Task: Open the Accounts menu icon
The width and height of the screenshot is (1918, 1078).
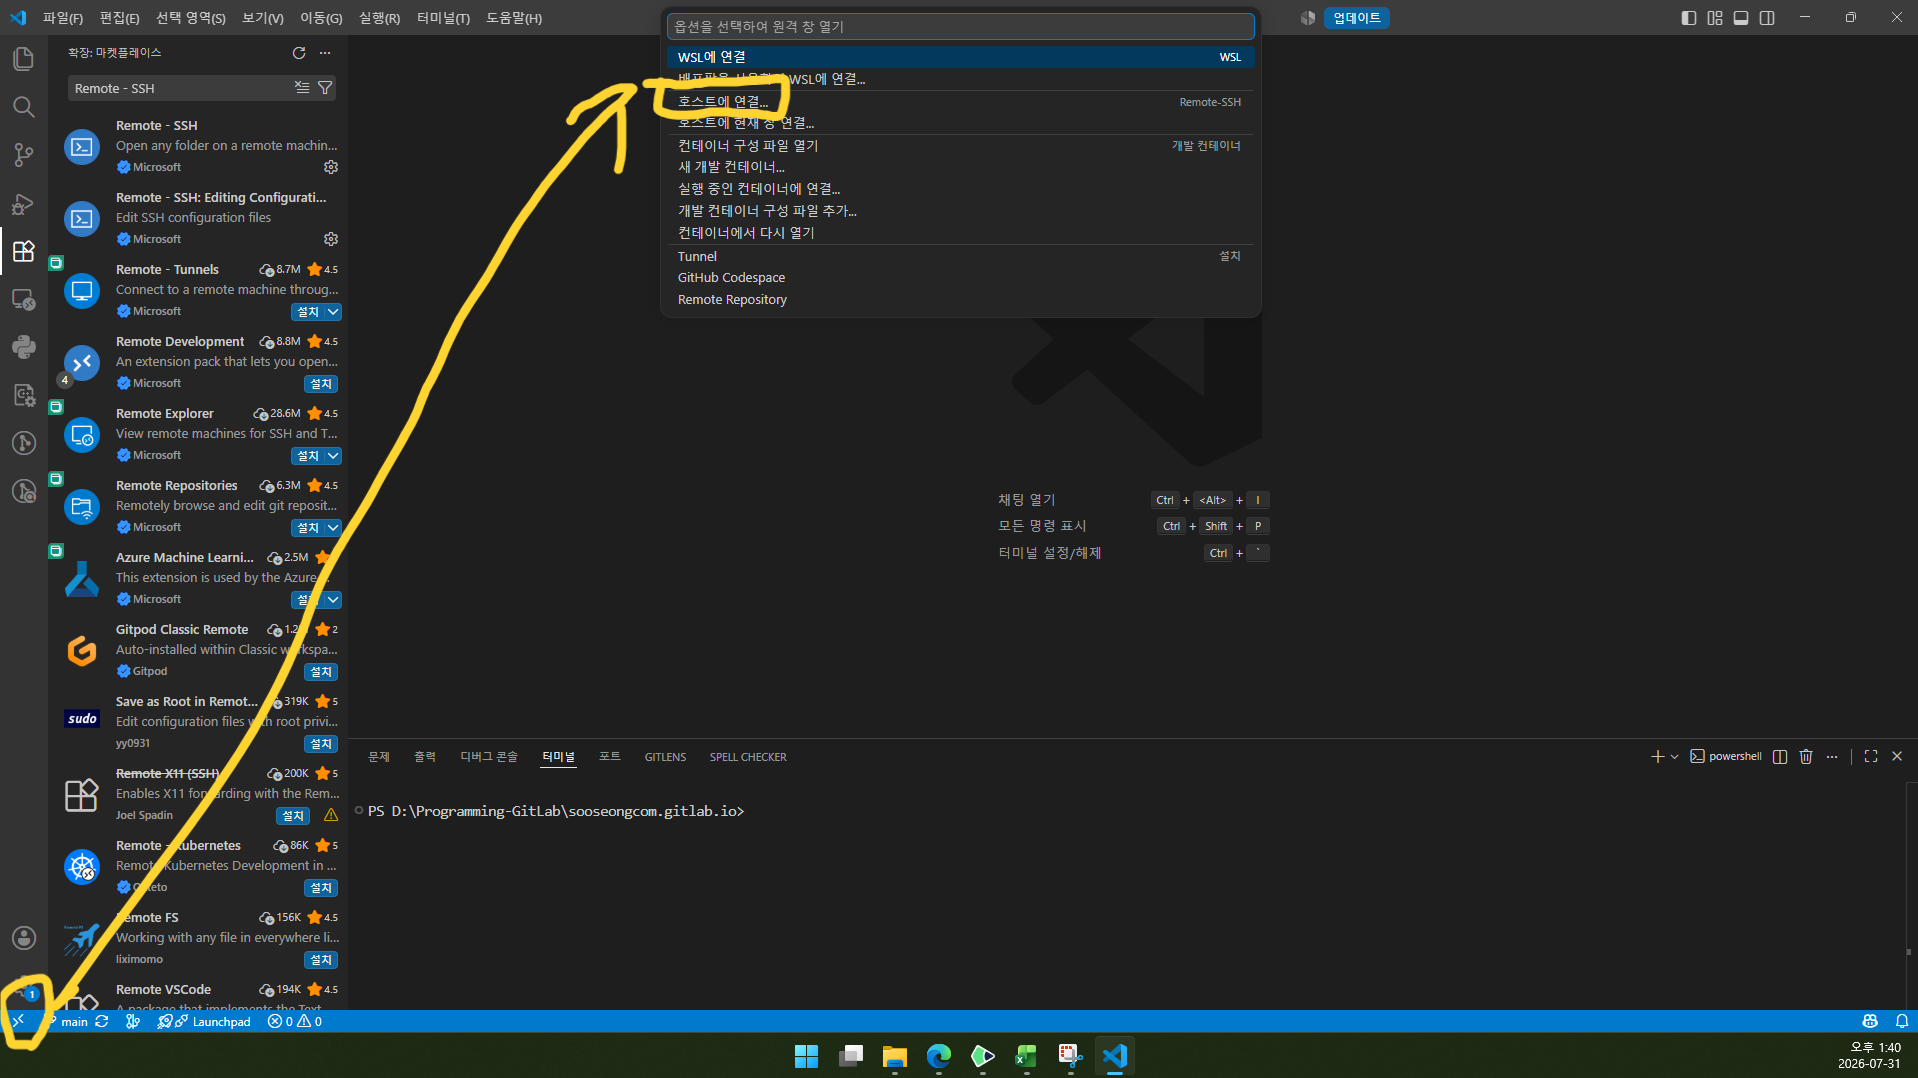Action: click(24, 938)
